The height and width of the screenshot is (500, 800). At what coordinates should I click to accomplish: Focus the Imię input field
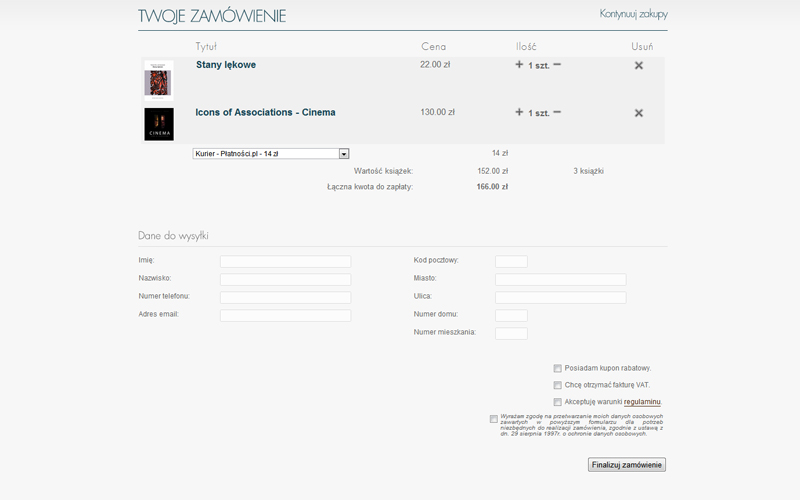[285, 262]
